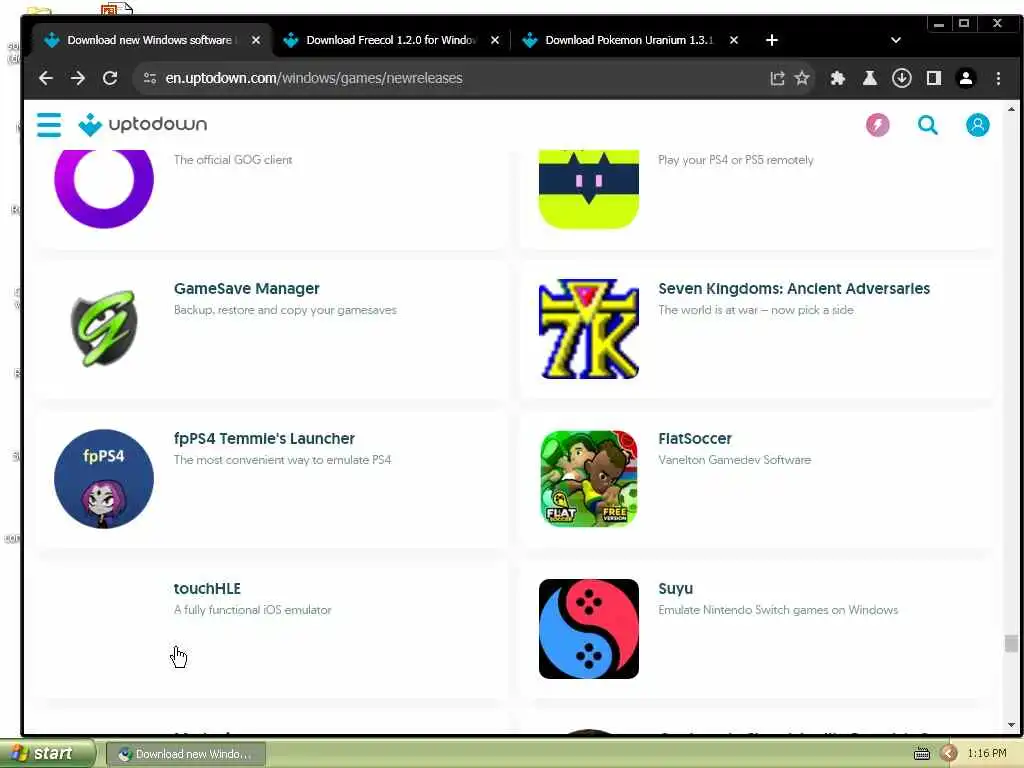This screenshot has width=1024, height=768.
Task: Click 'The official GOG client' text
Action: tap(232, 160)
